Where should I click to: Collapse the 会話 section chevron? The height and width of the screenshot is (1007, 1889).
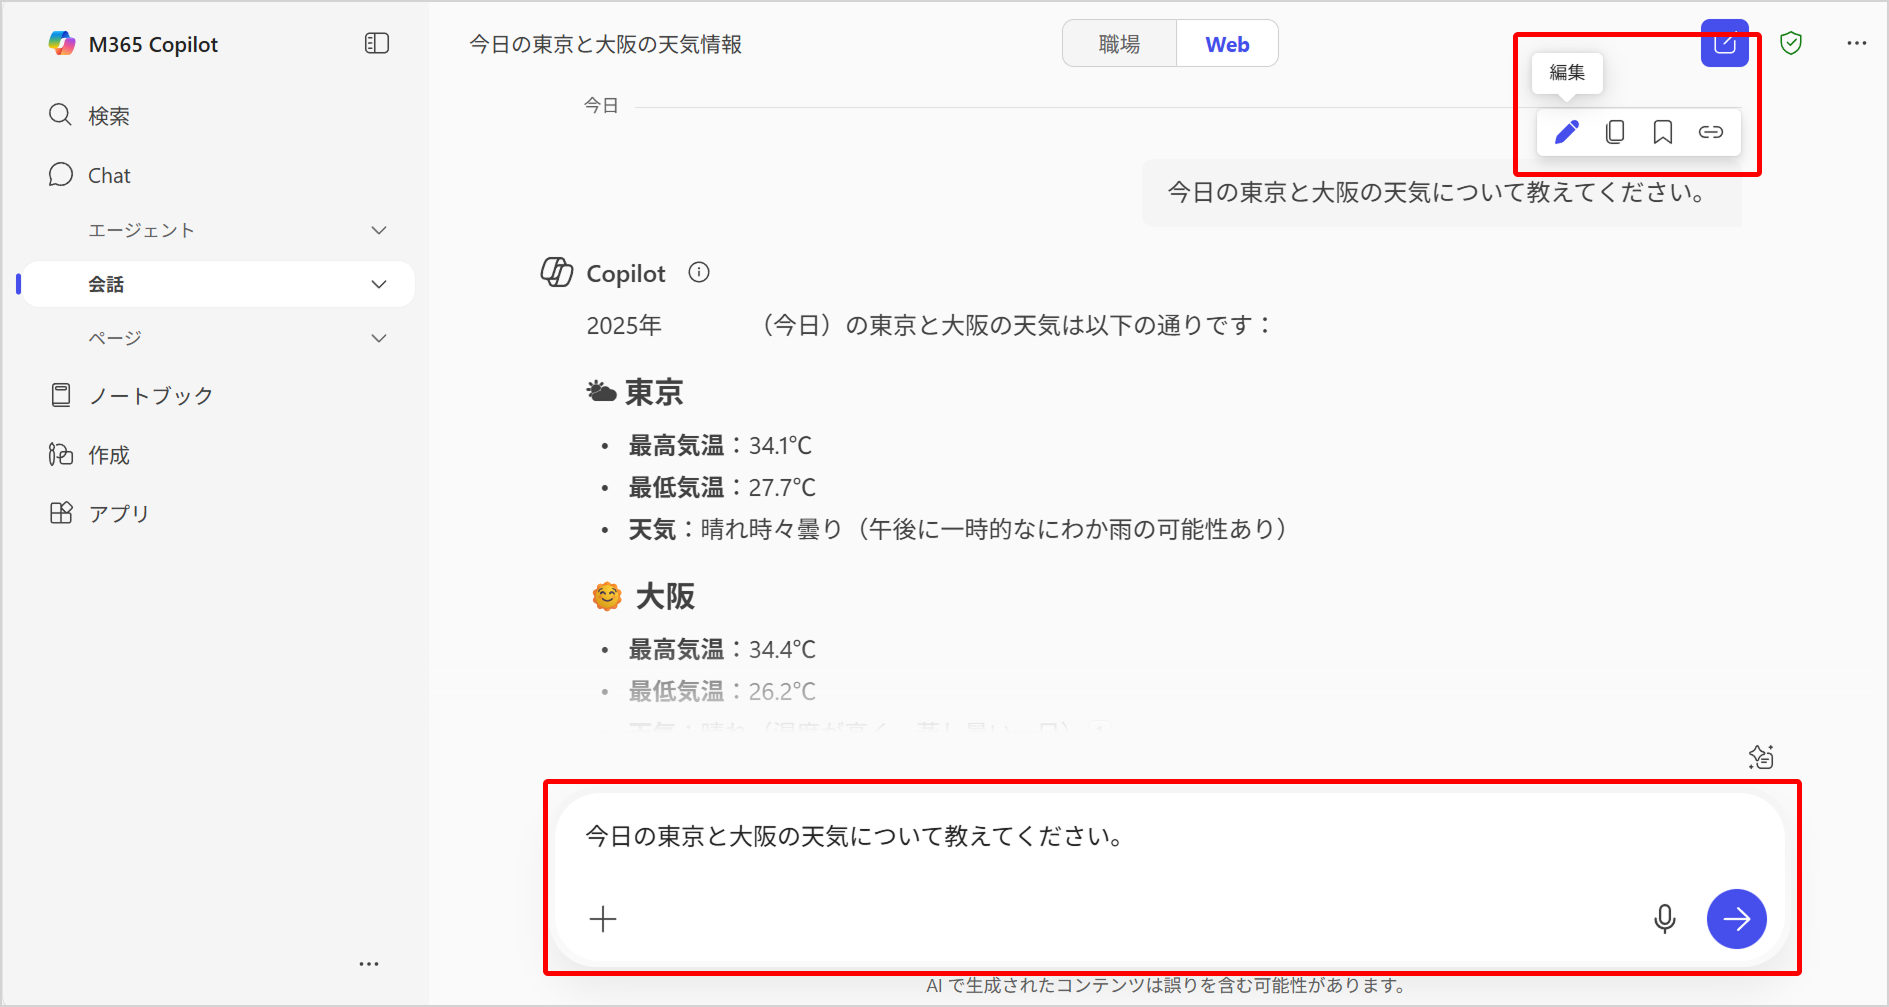pos(379,284)
